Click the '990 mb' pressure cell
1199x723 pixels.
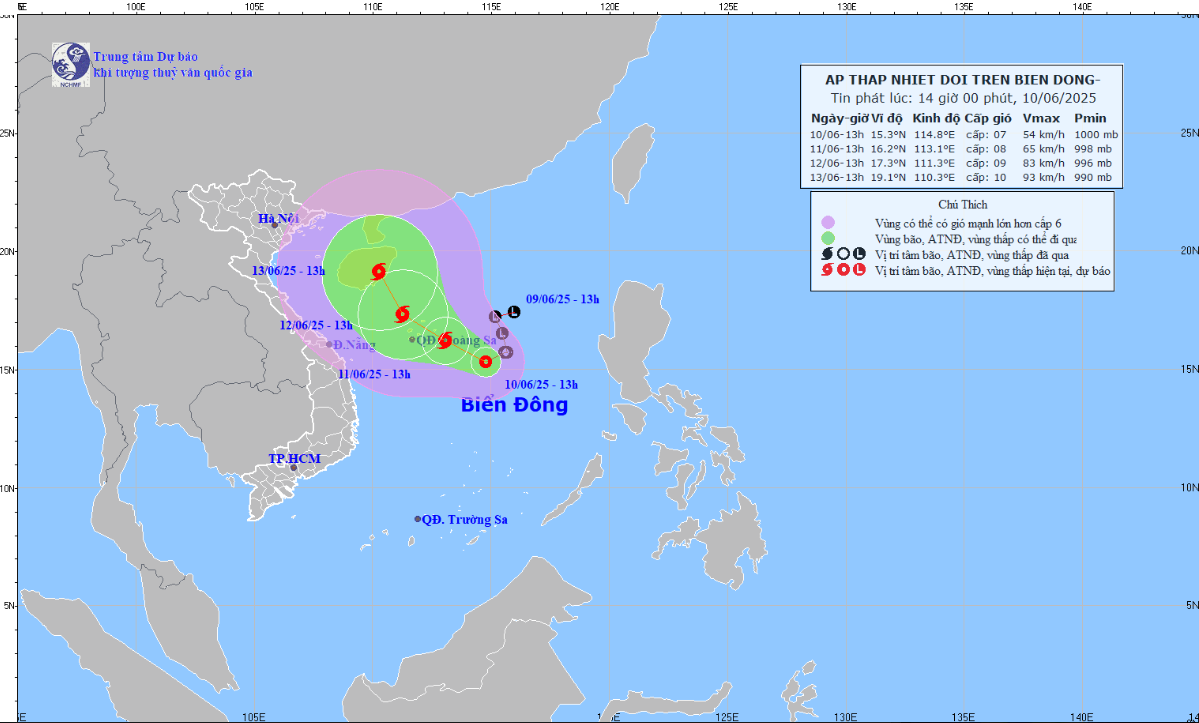coord(1093,177)
